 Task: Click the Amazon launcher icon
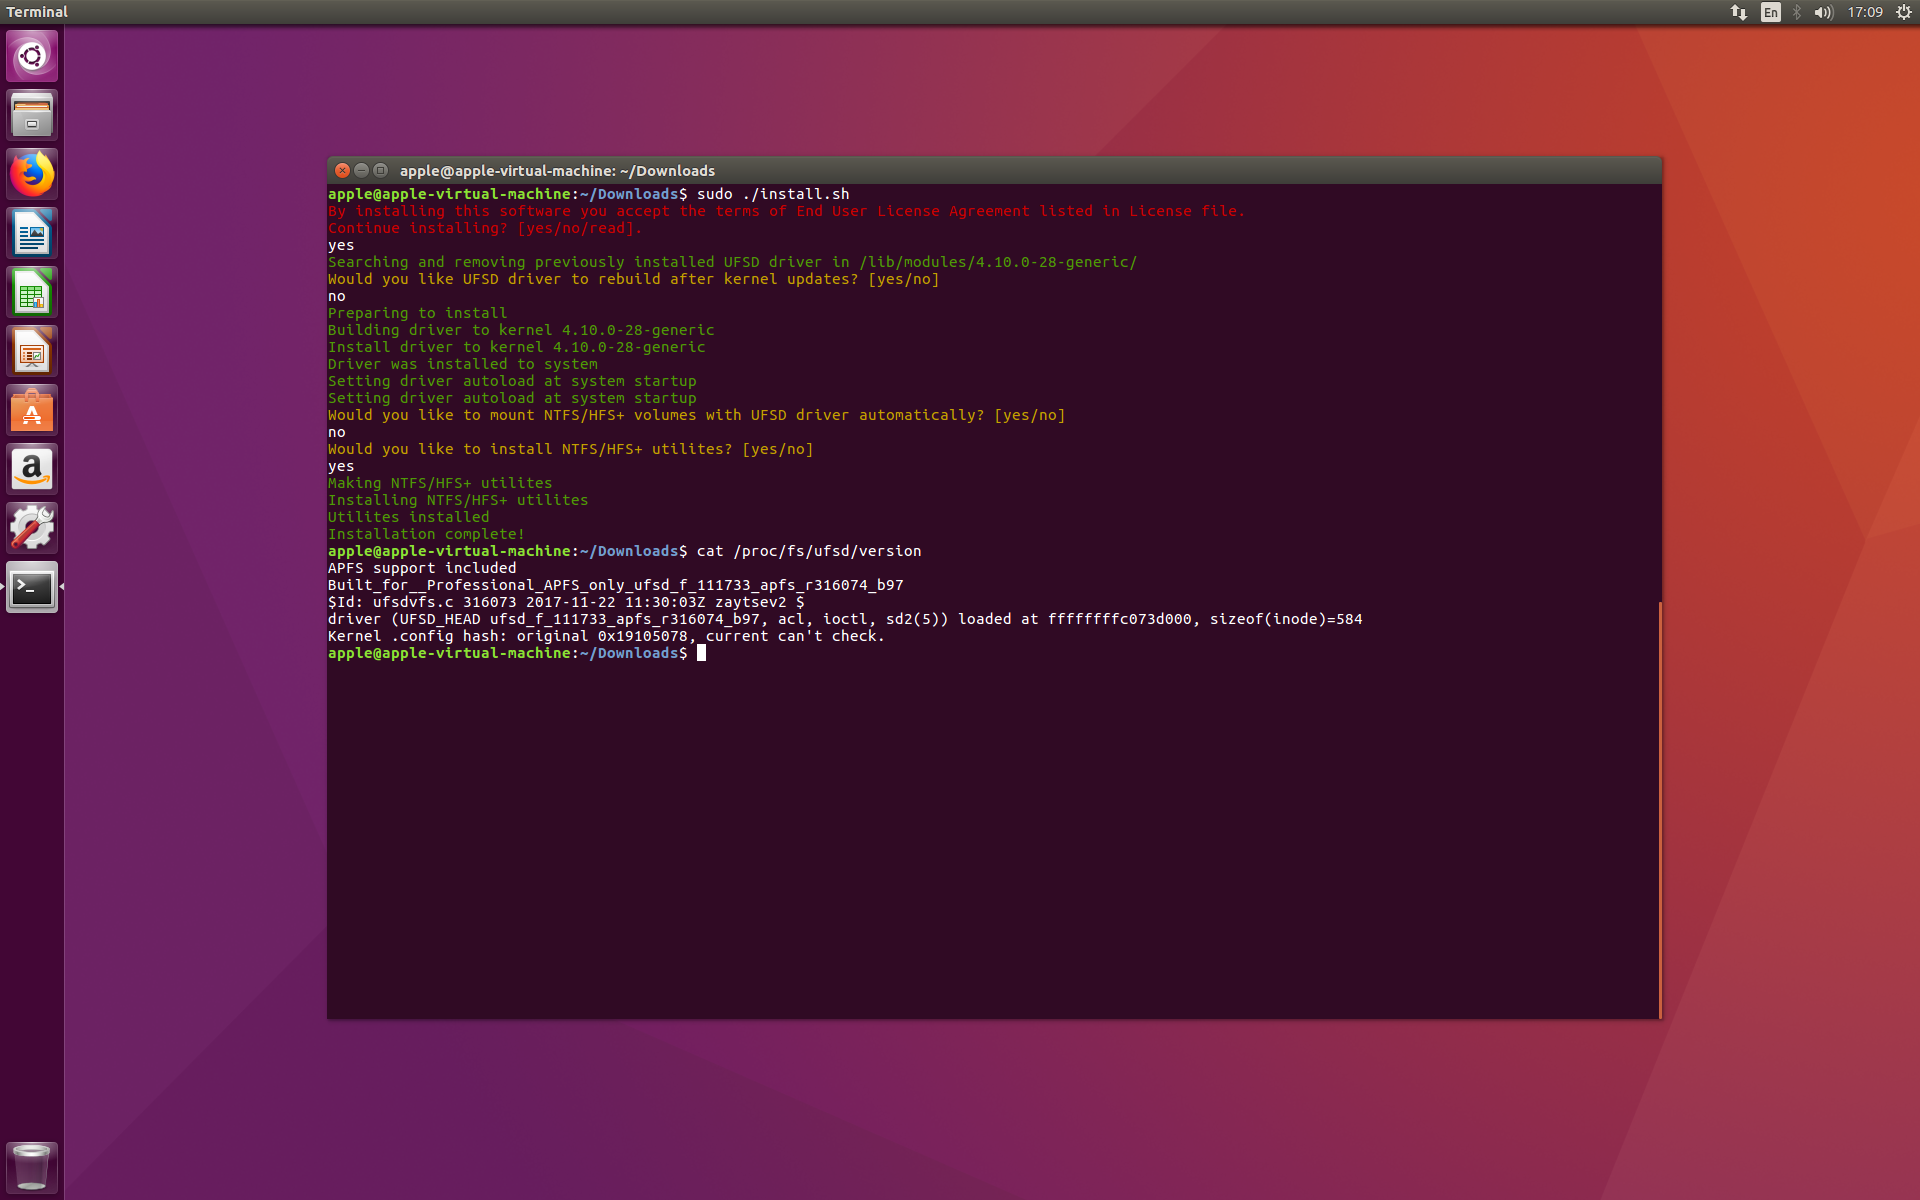pyautogui.click(x=32, y=469)
